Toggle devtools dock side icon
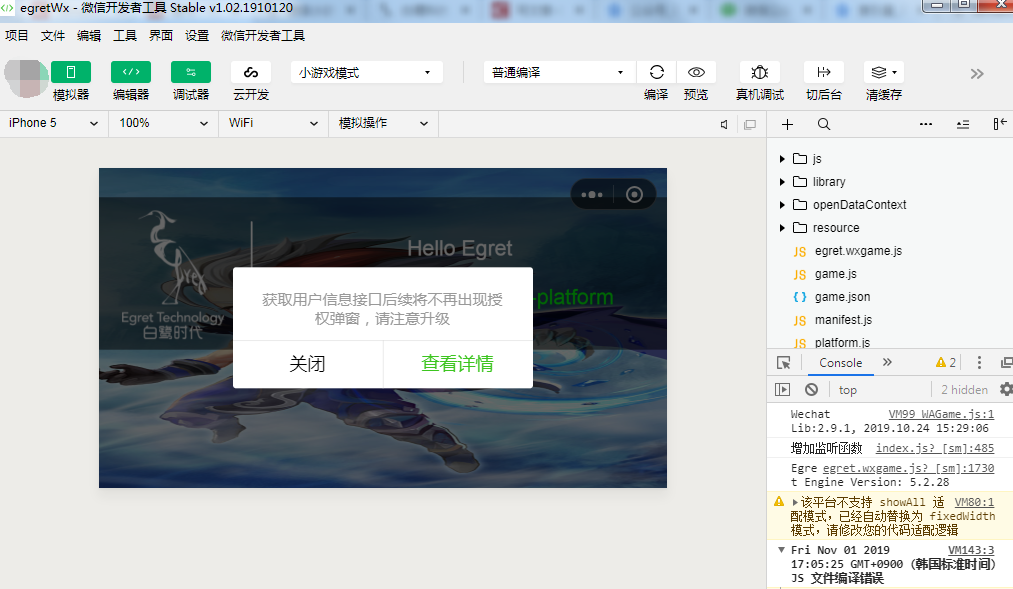Image resolution: width=1013 pixels, height=589 pixels. click(1006, 363)
